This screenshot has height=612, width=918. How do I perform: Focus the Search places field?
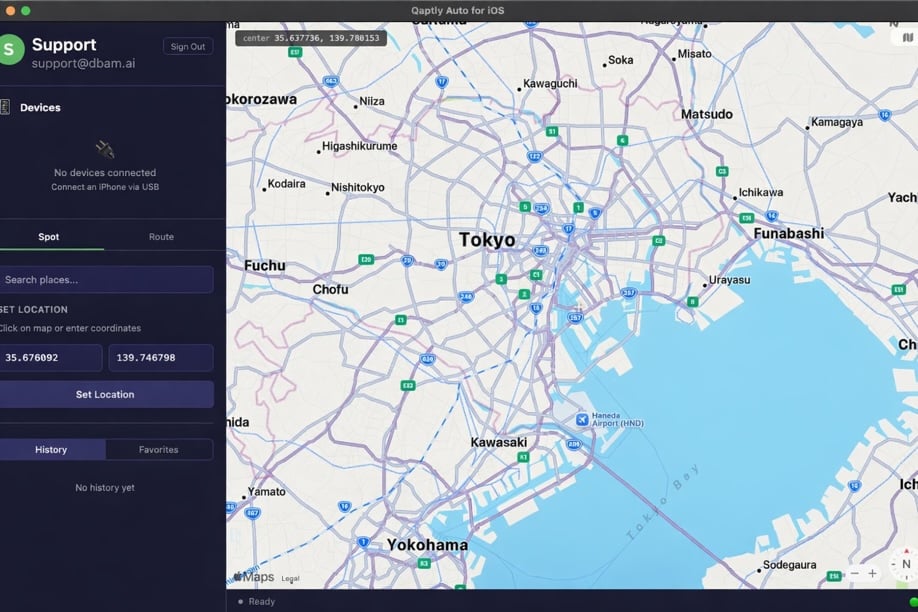105,279
